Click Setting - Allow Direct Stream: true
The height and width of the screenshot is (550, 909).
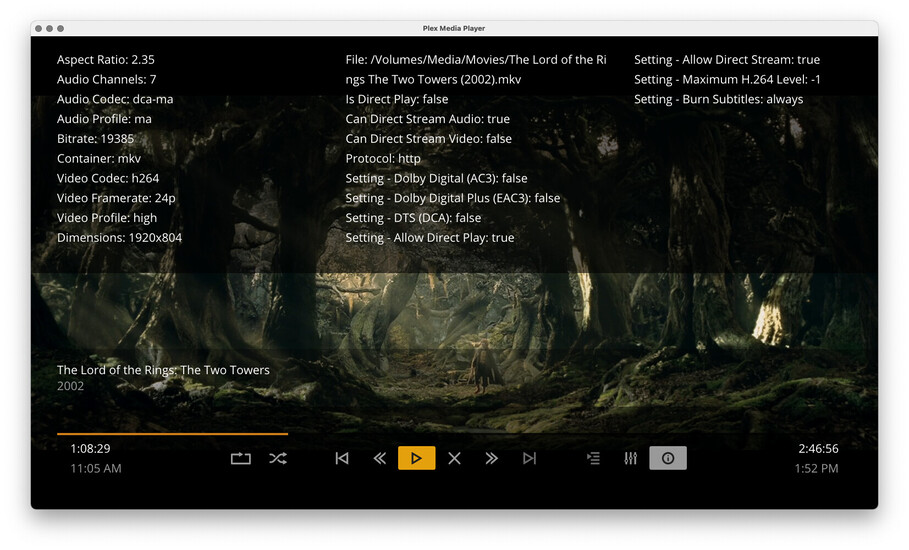click(x=727, y=60)
